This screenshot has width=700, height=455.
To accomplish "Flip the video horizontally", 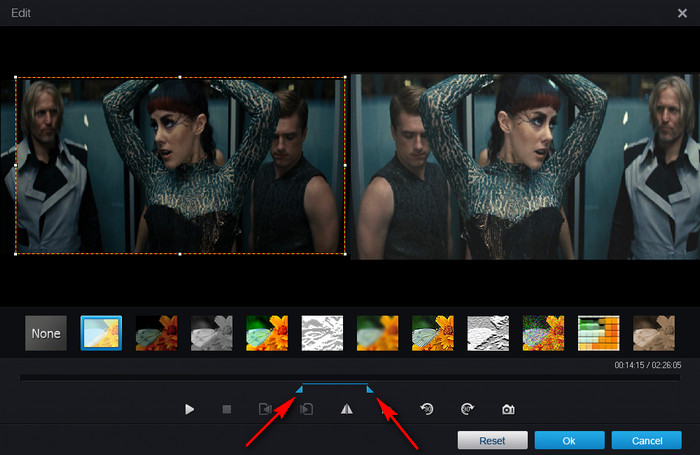I will point(347,409).
